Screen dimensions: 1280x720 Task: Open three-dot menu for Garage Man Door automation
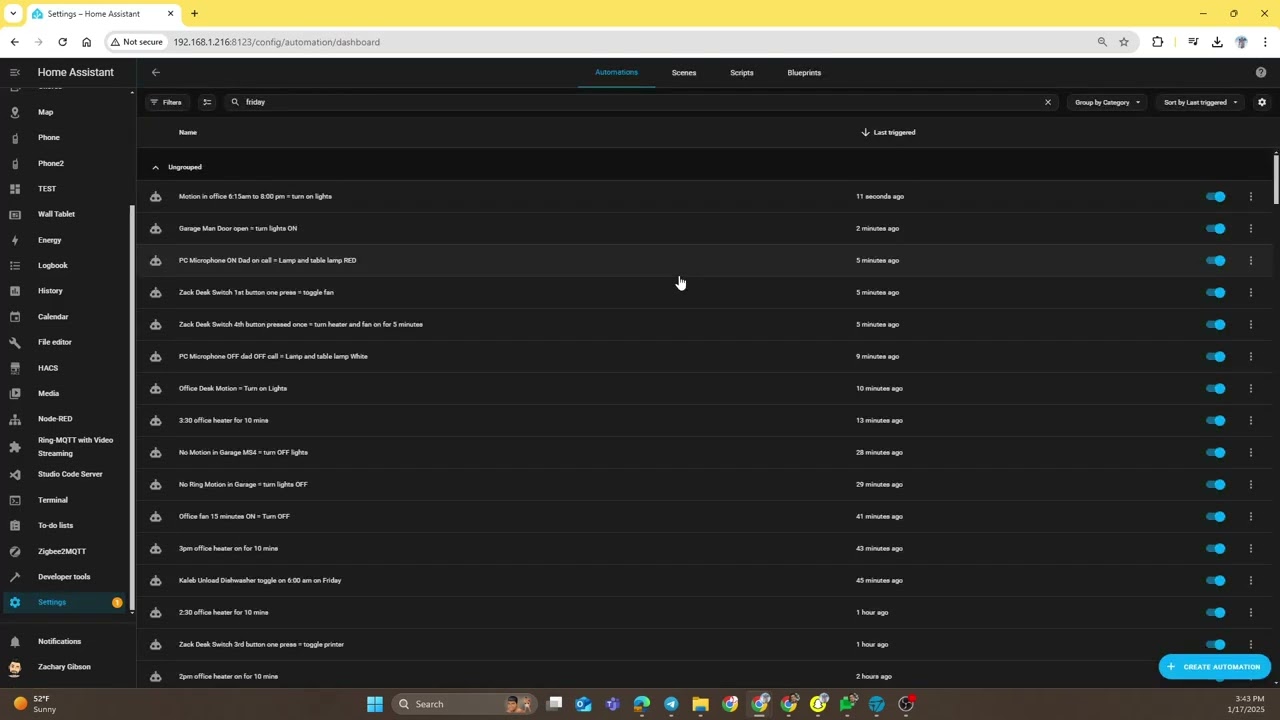point(1251,229)
